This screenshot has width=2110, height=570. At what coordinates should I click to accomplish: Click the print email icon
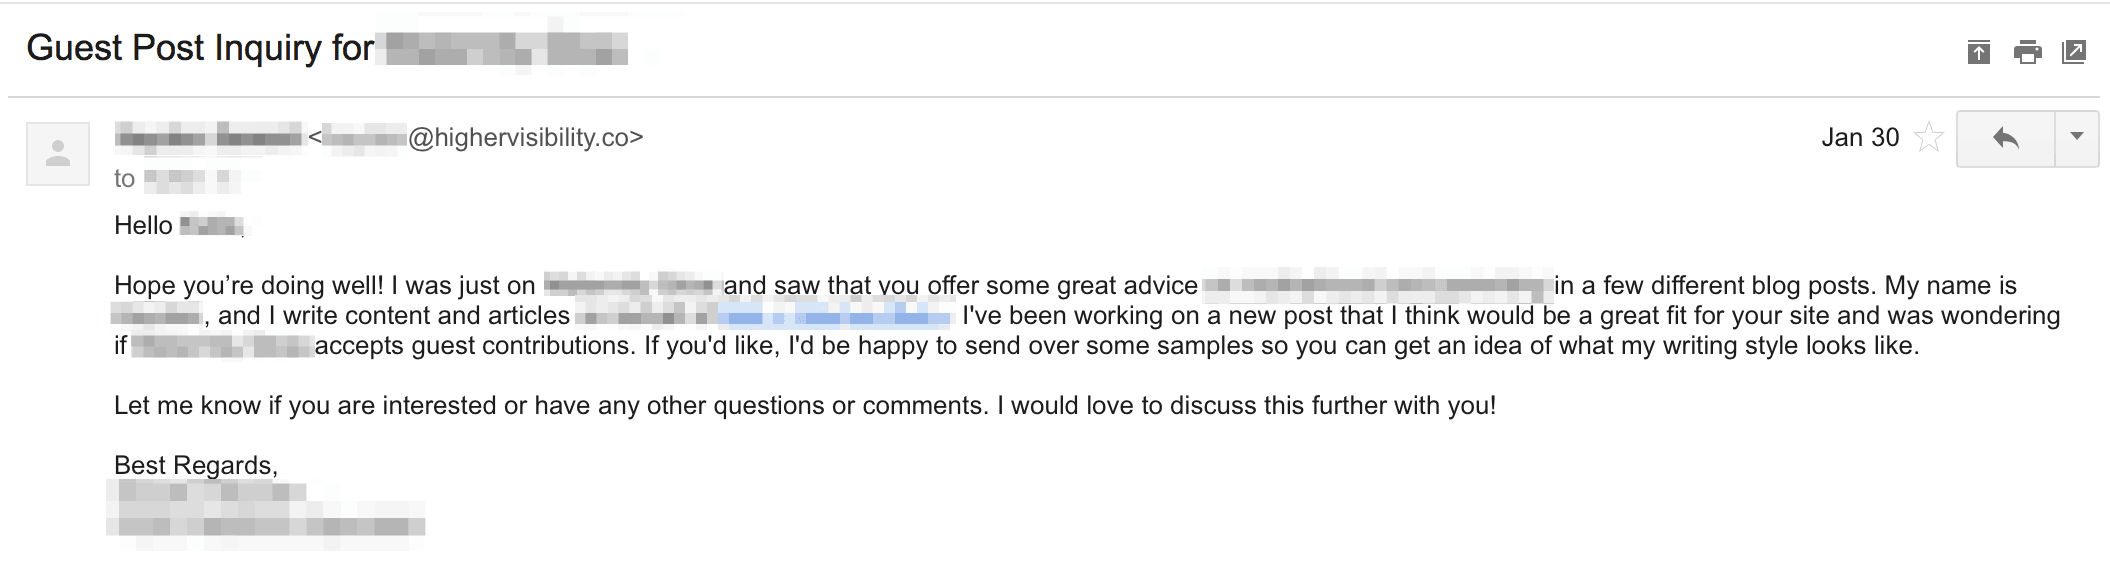[2027, 52]
